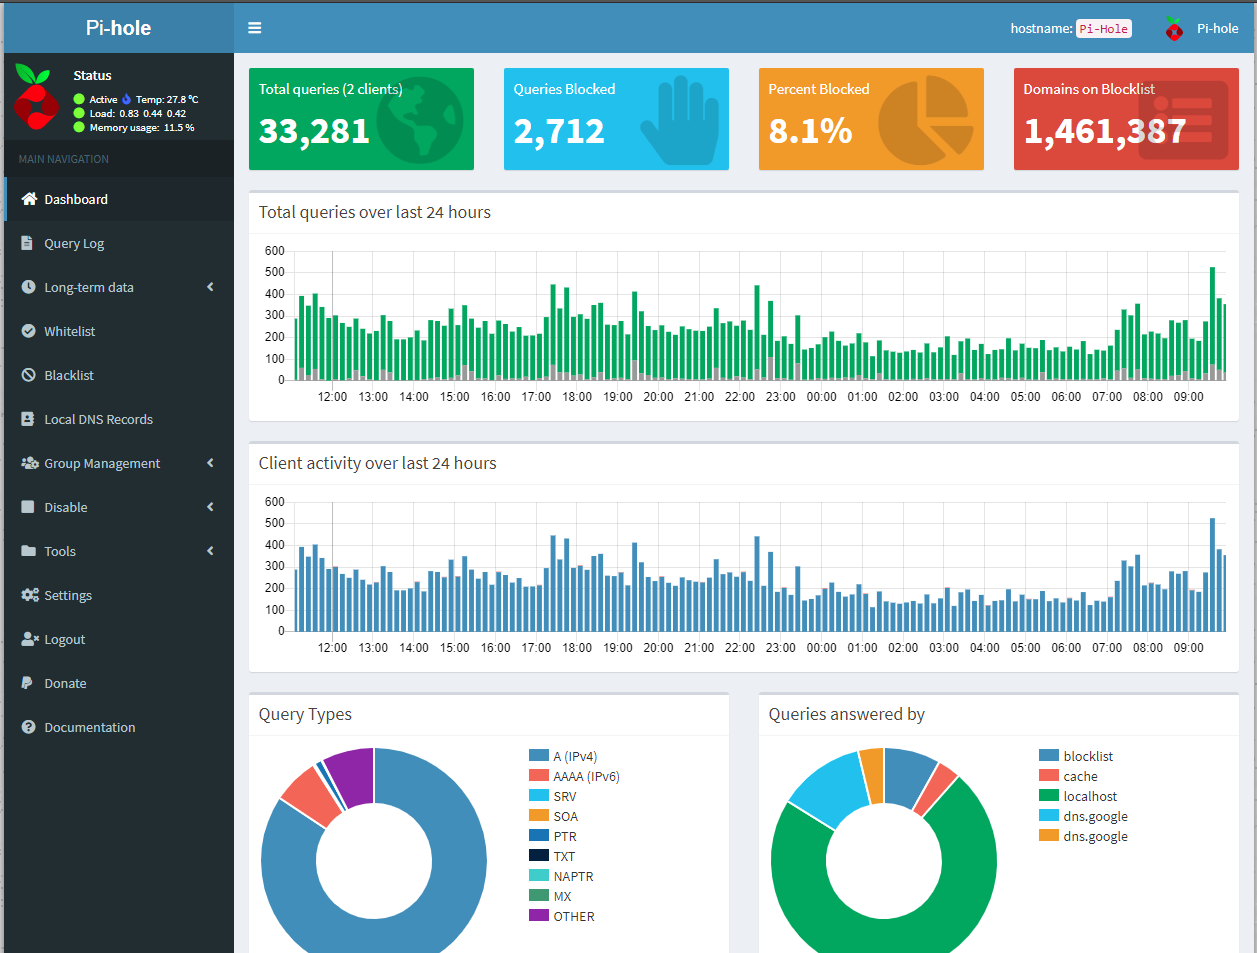Click the hamburger sidebar toggle icon
Image resolution: width=1257 pixels, height=953 pixels.
point(255,28)
